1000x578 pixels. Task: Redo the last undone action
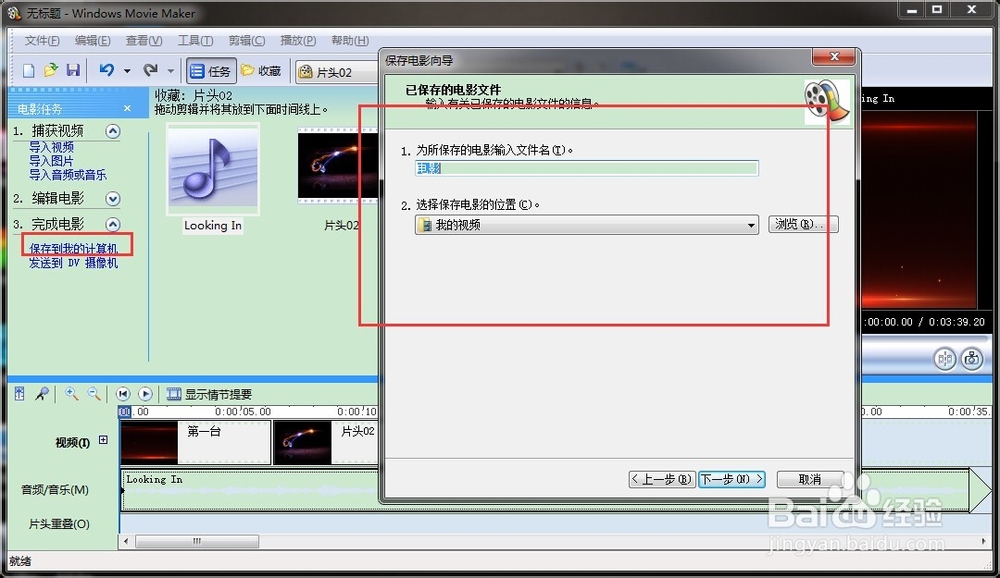(x=151, y=70)
